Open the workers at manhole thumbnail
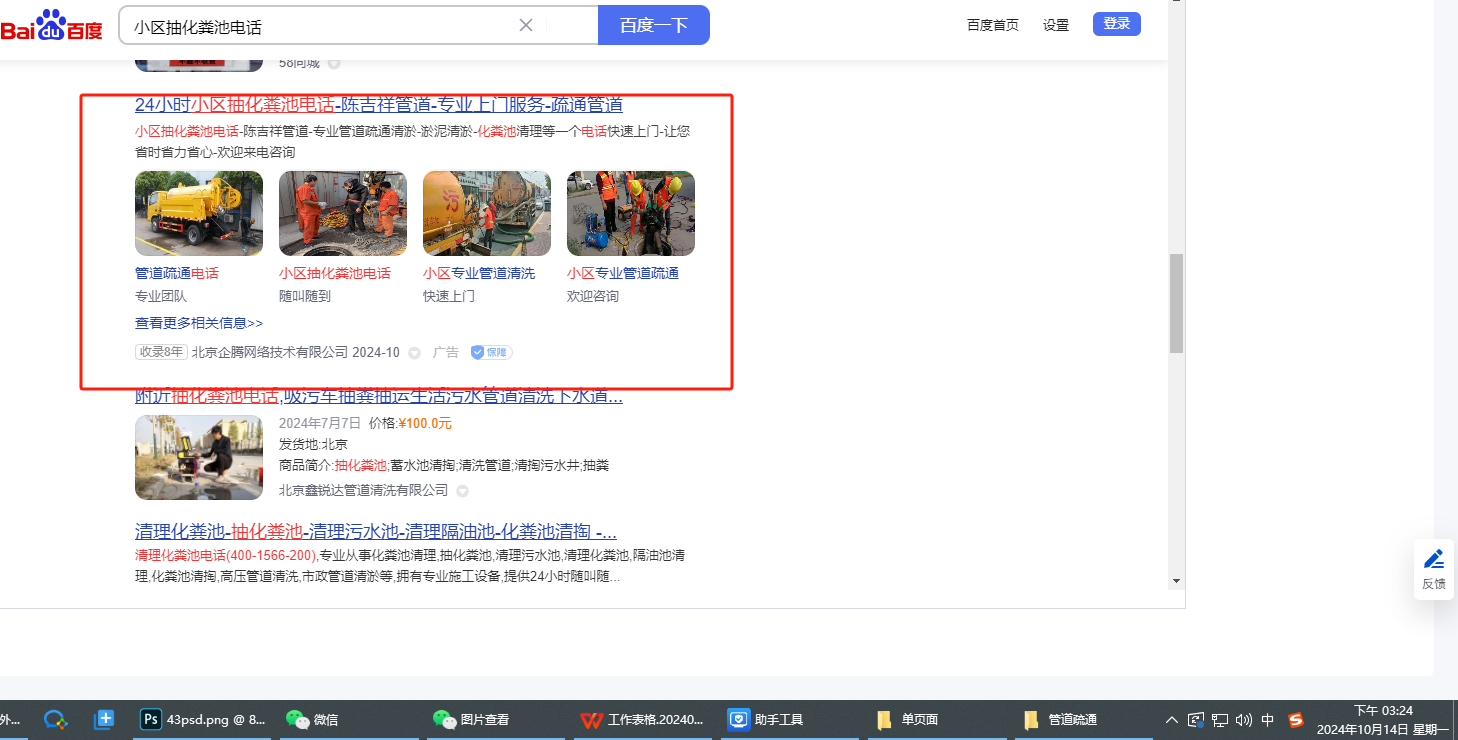Image resolution: width=1458 pixels, height=740 pixels. (x=343, y=213)
